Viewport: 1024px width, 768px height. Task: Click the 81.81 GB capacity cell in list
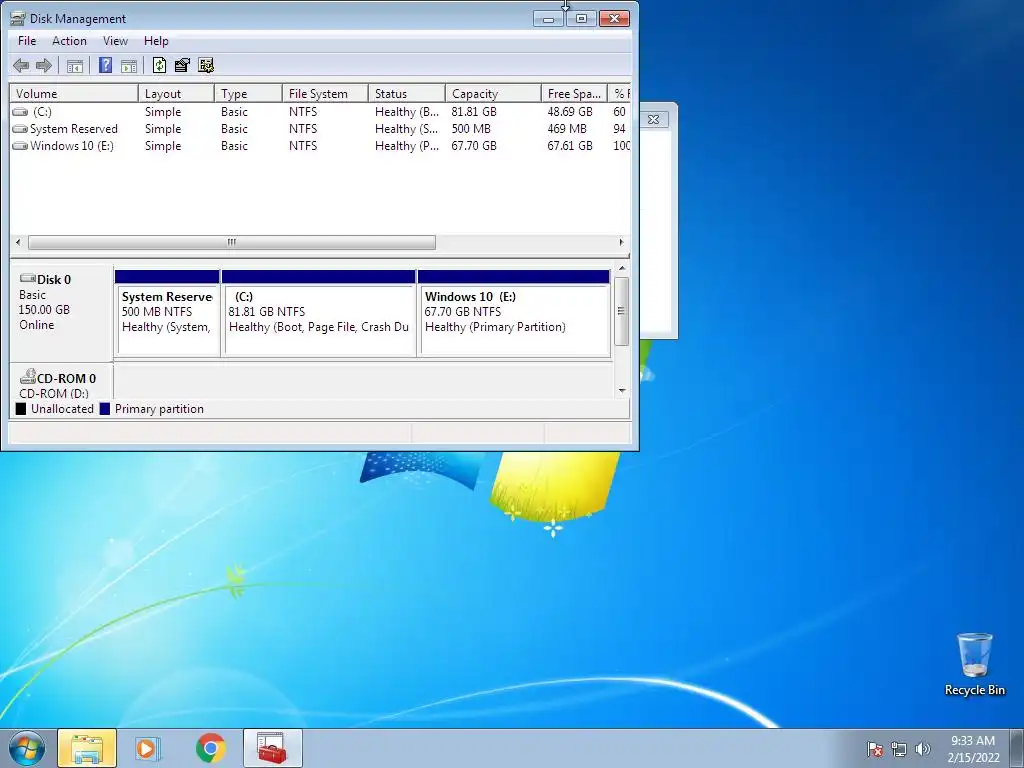[x=473, y=112]
